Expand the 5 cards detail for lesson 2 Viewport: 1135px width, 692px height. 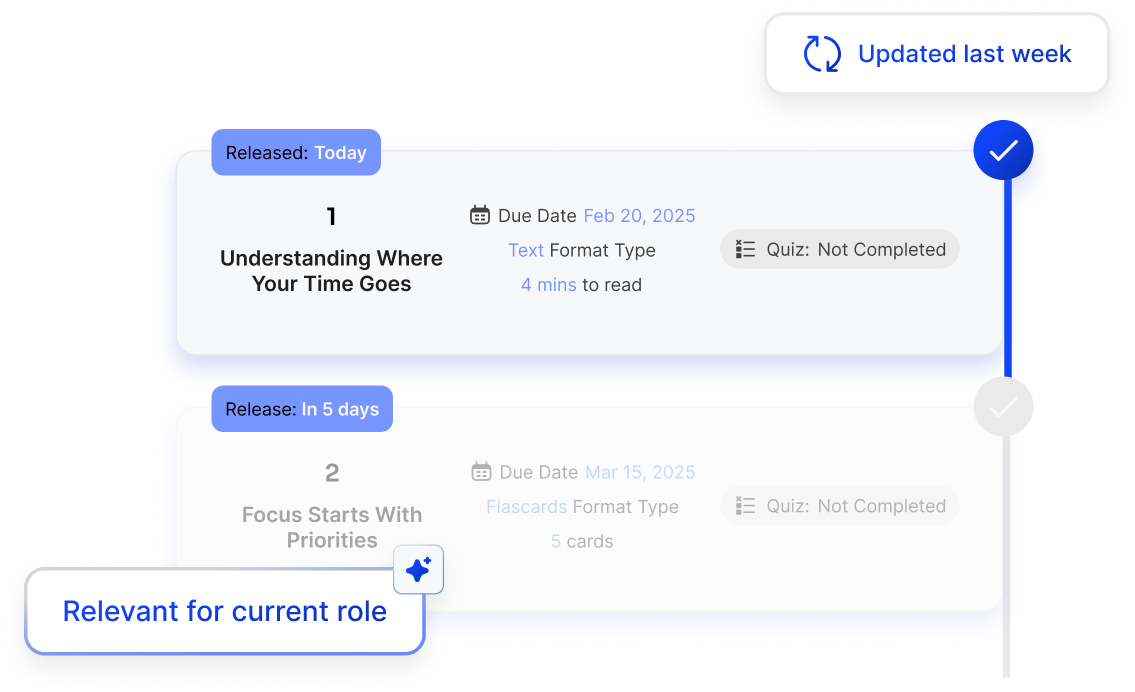[x=582, y=541]
